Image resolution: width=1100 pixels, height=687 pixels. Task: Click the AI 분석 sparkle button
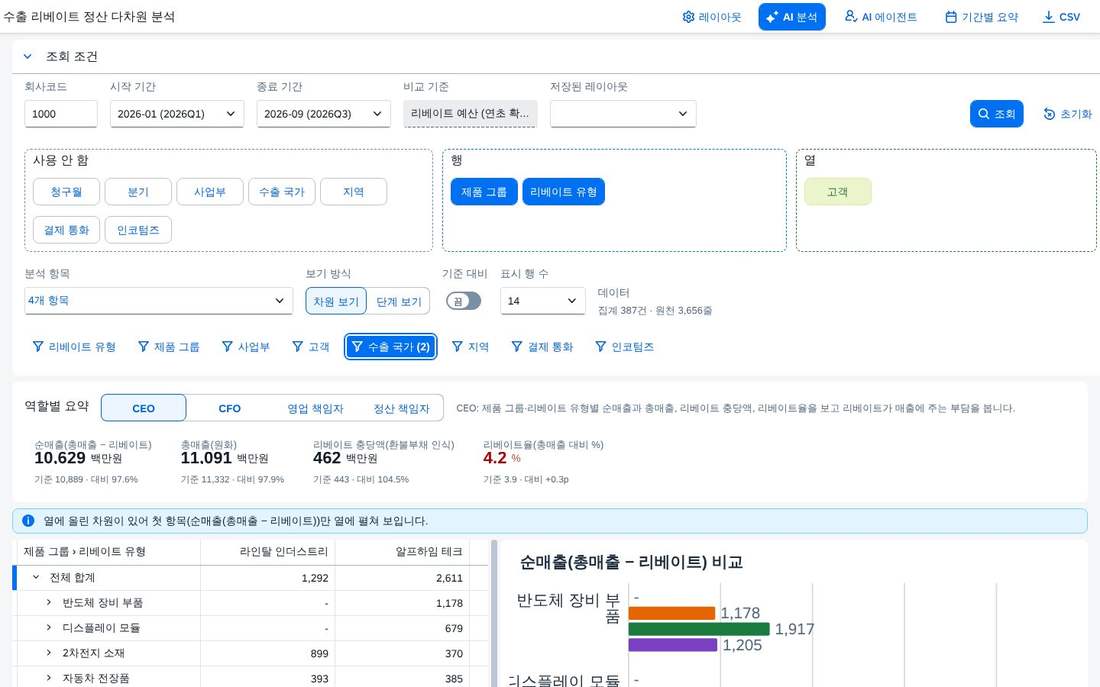[x=791, y=17]
